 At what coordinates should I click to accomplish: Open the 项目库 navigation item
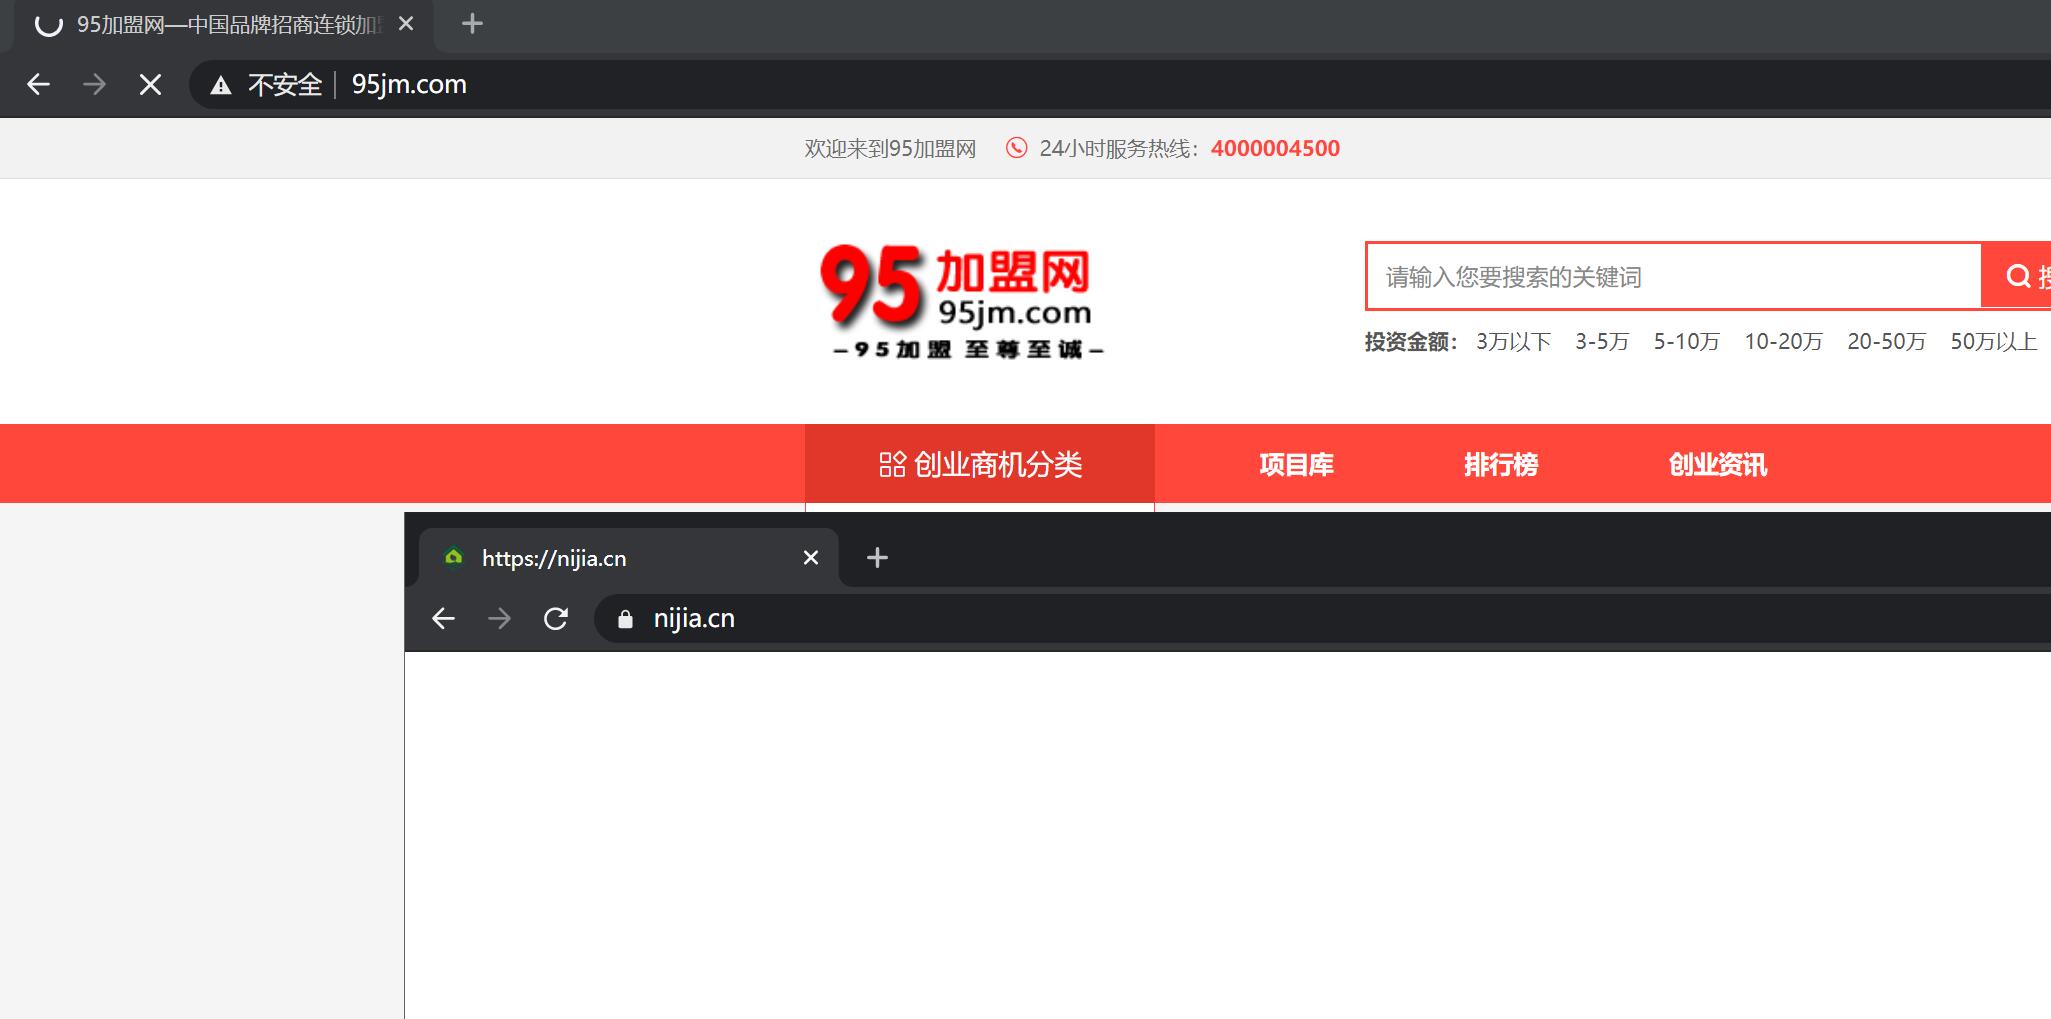click(1296, 465)
